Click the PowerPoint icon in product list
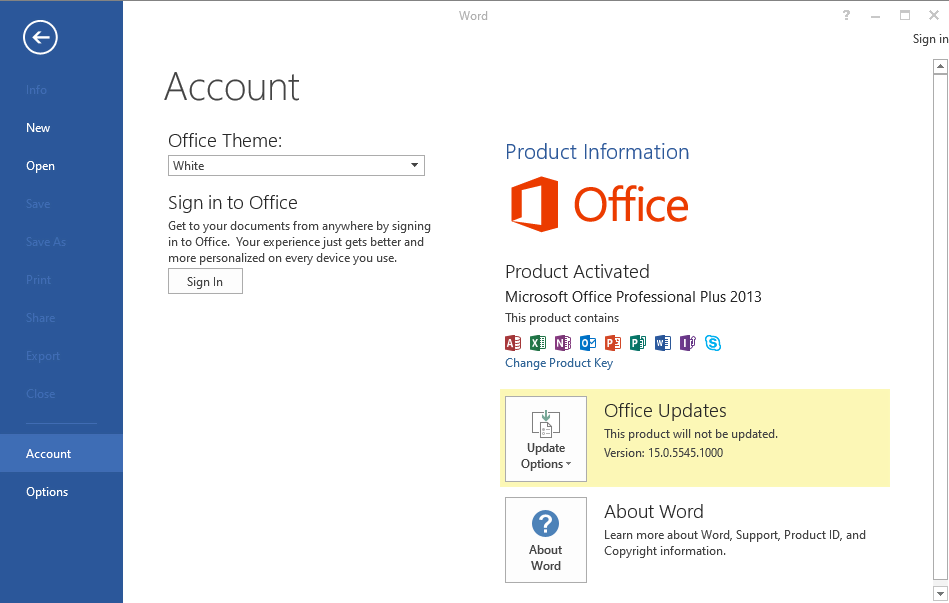 coord(612,342)
